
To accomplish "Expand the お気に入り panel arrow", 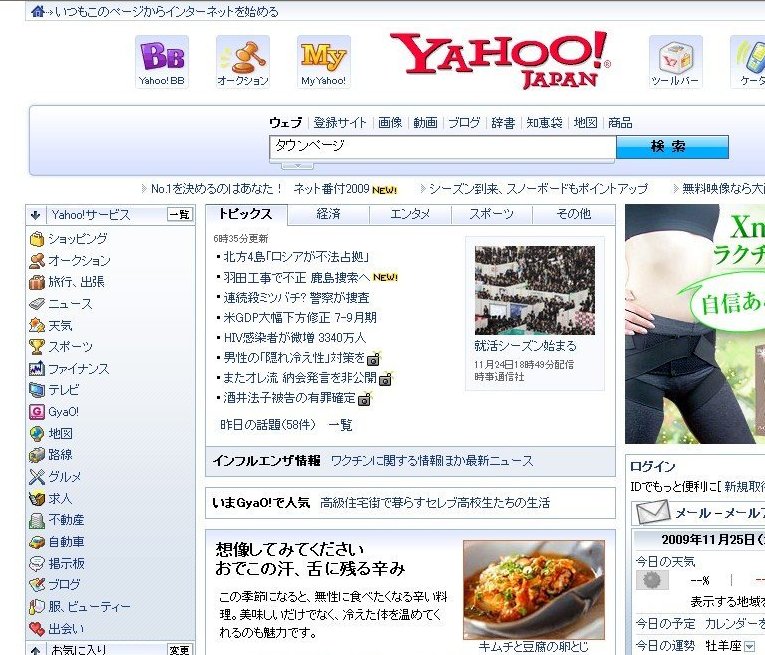I will tap(35, 650).
